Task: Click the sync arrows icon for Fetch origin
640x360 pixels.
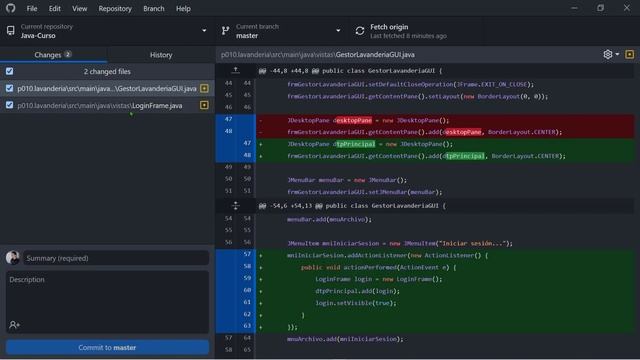Action: 360,31
